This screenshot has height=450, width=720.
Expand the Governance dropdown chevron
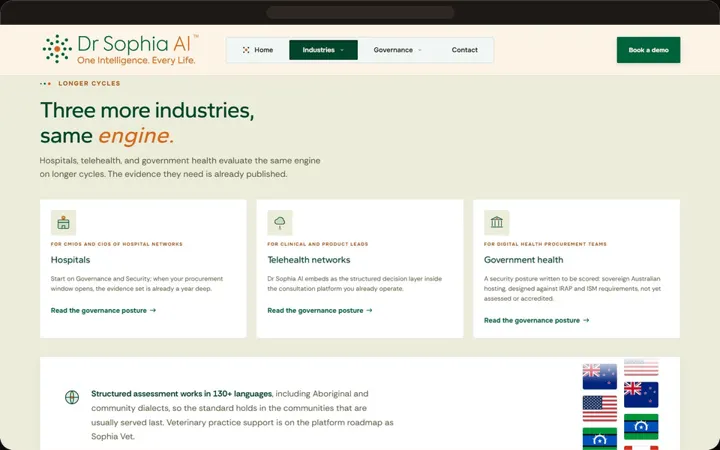point(420,50)
